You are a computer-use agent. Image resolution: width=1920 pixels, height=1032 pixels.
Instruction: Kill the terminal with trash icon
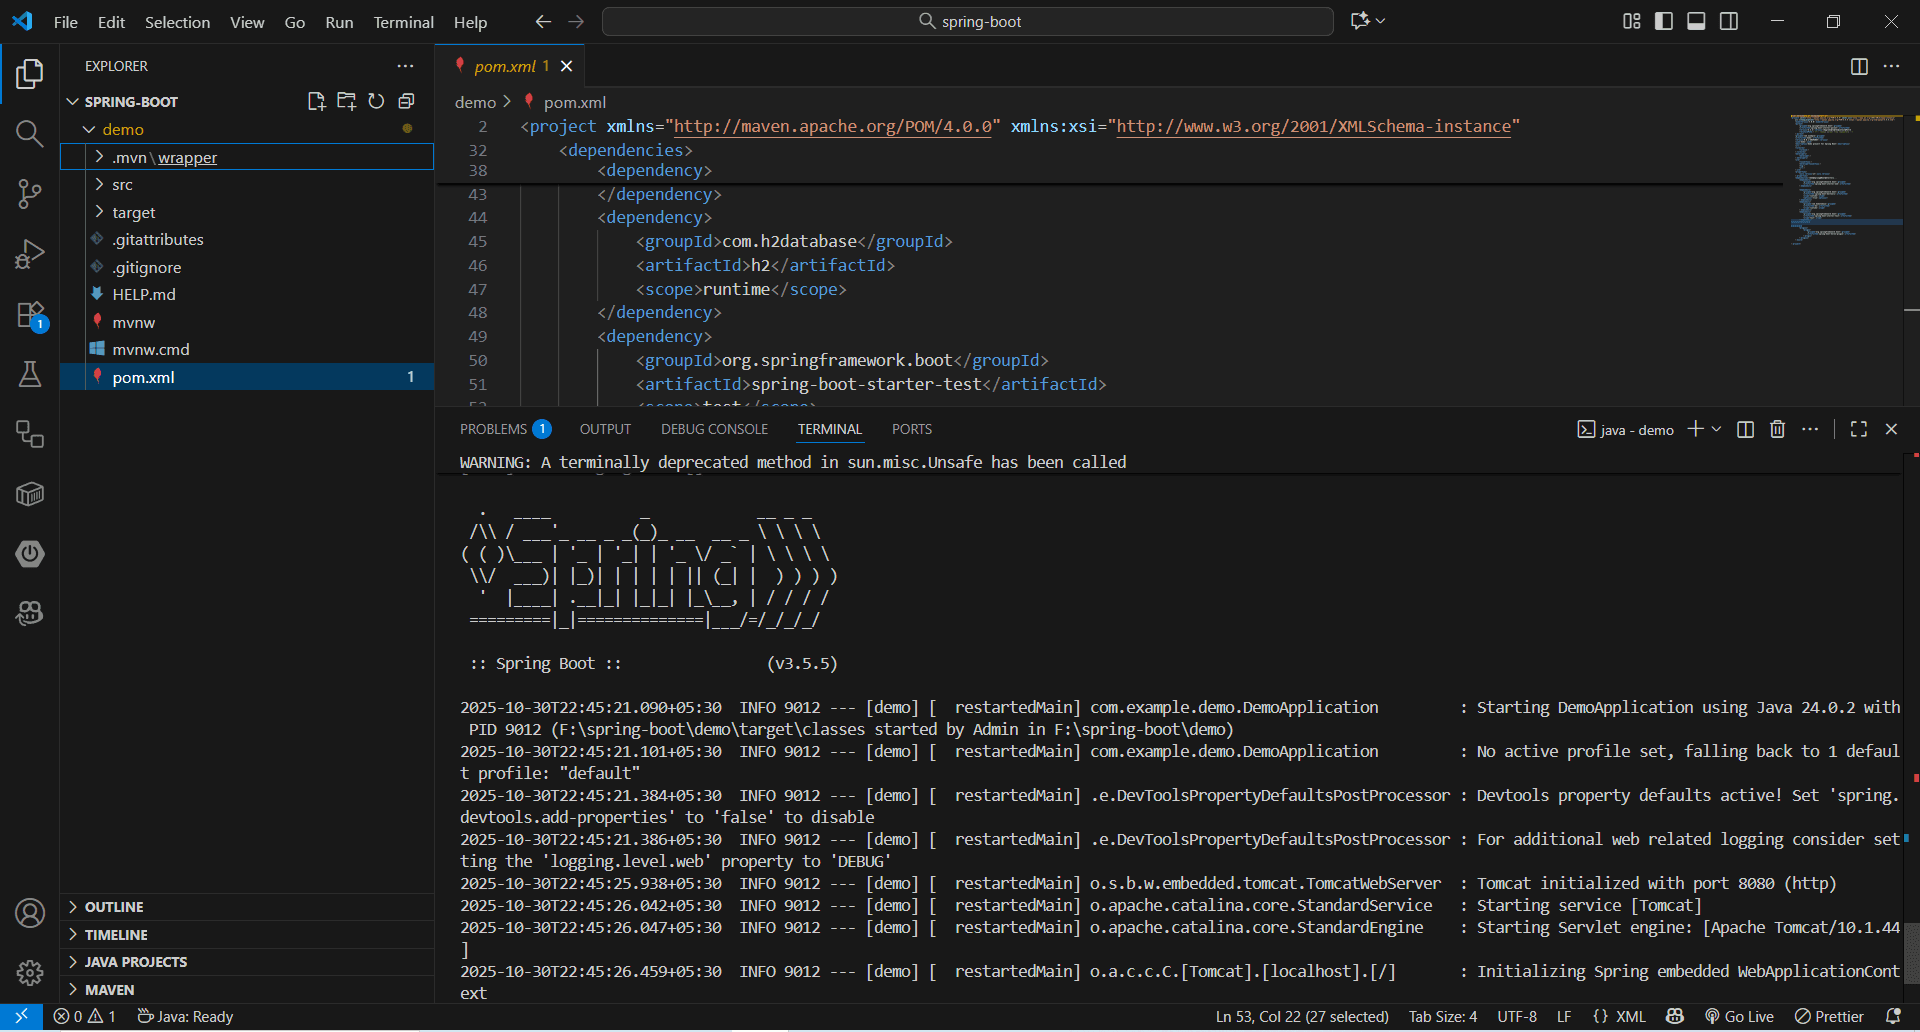(x=1777, y=429)
